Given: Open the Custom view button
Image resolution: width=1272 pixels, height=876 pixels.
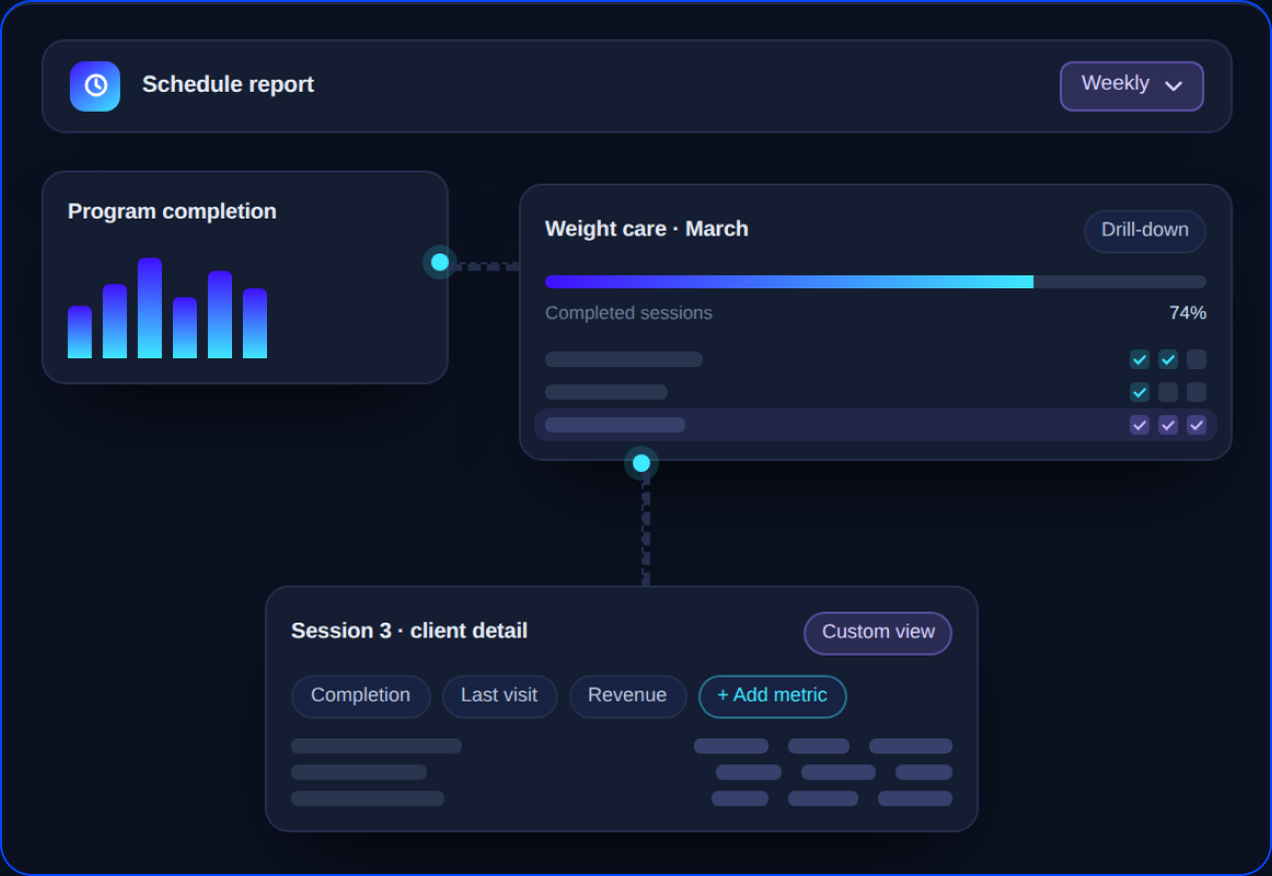Looking at the screenshot, I should [878, 633].
